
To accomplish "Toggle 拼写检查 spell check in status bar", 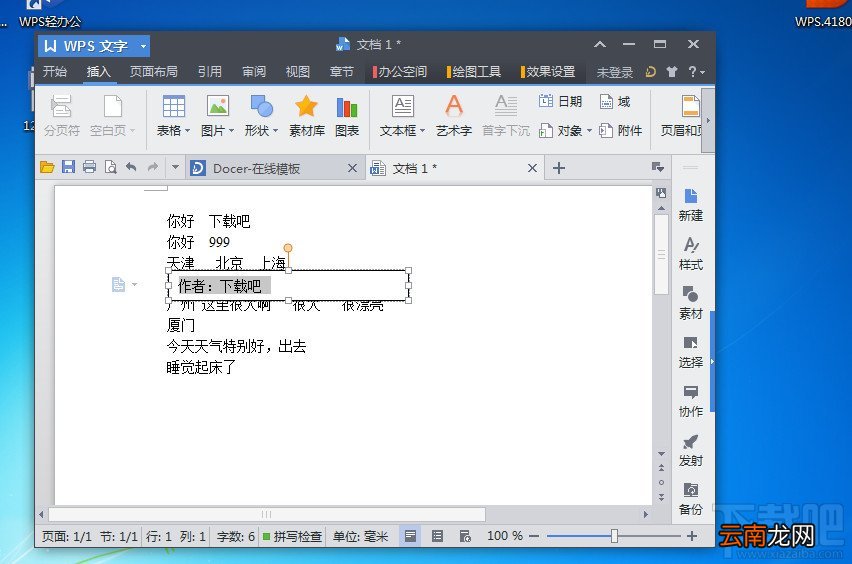I will (293, 537).
